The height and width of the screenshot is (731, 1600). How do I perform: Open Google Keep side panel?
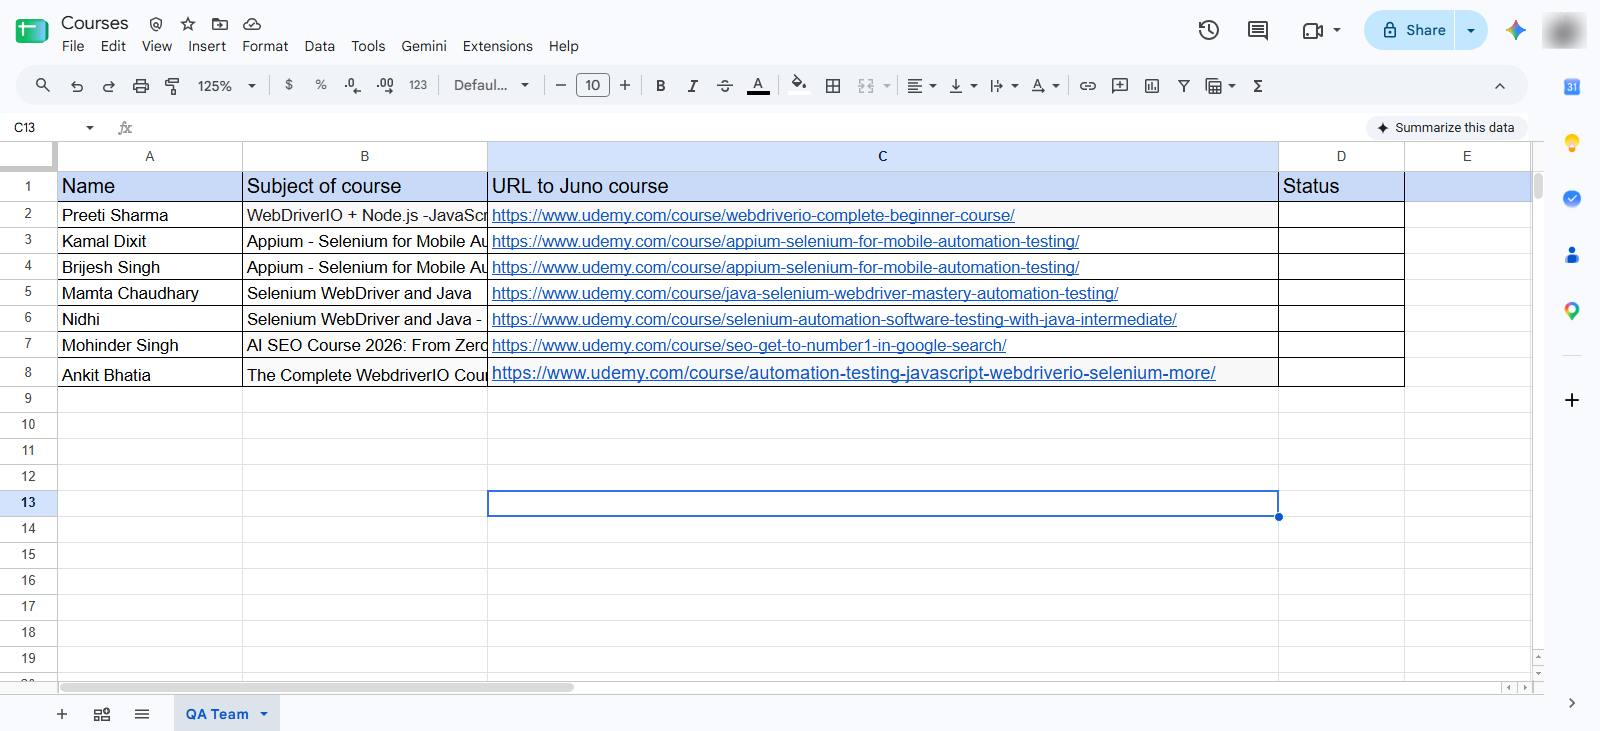(1572, 143)
